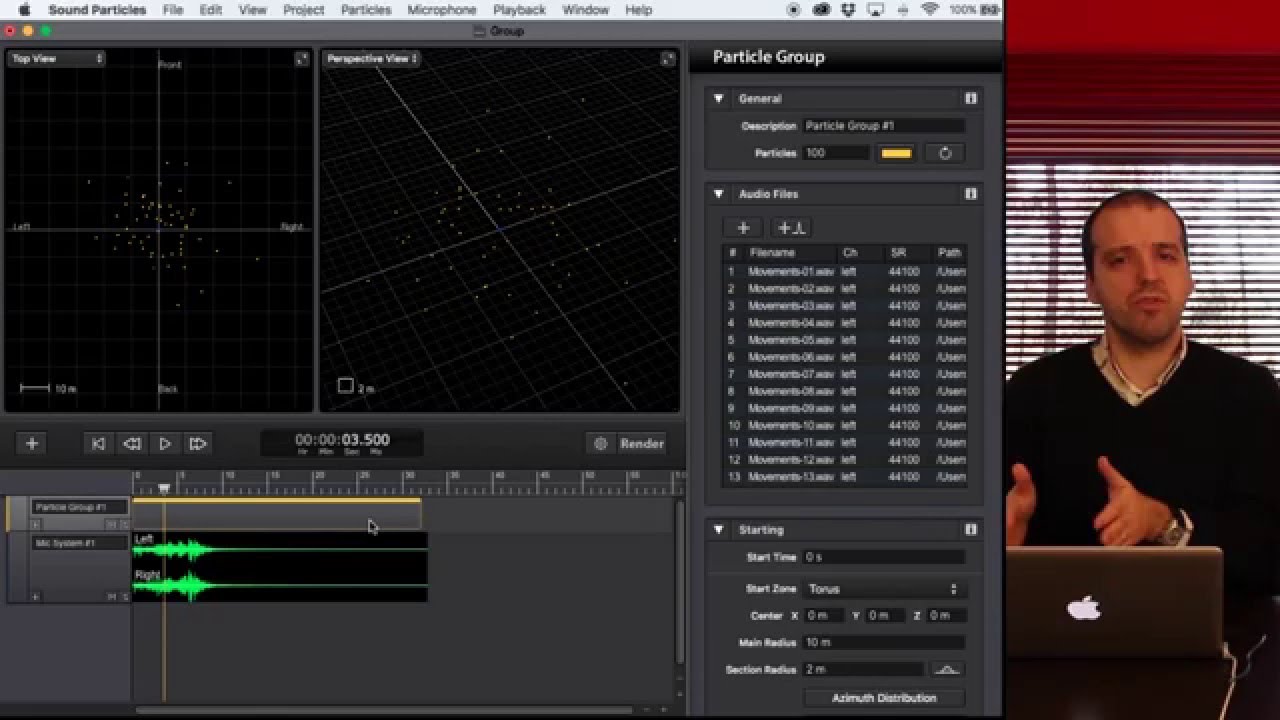Viewport: 1280px width, 720px height.
Task: Open the Playback menu
Action: 519,10
